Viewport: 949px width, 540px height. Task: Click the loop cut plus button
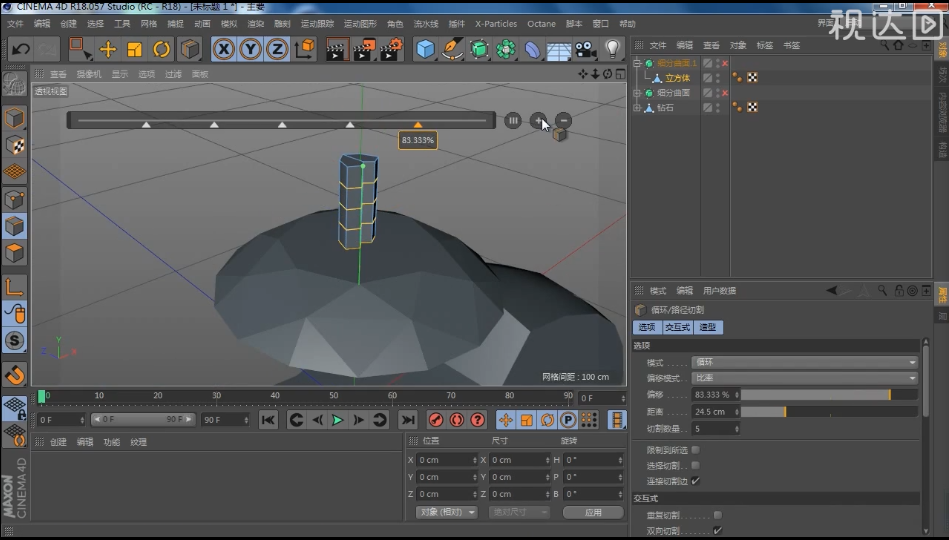(x=537, y=120)
